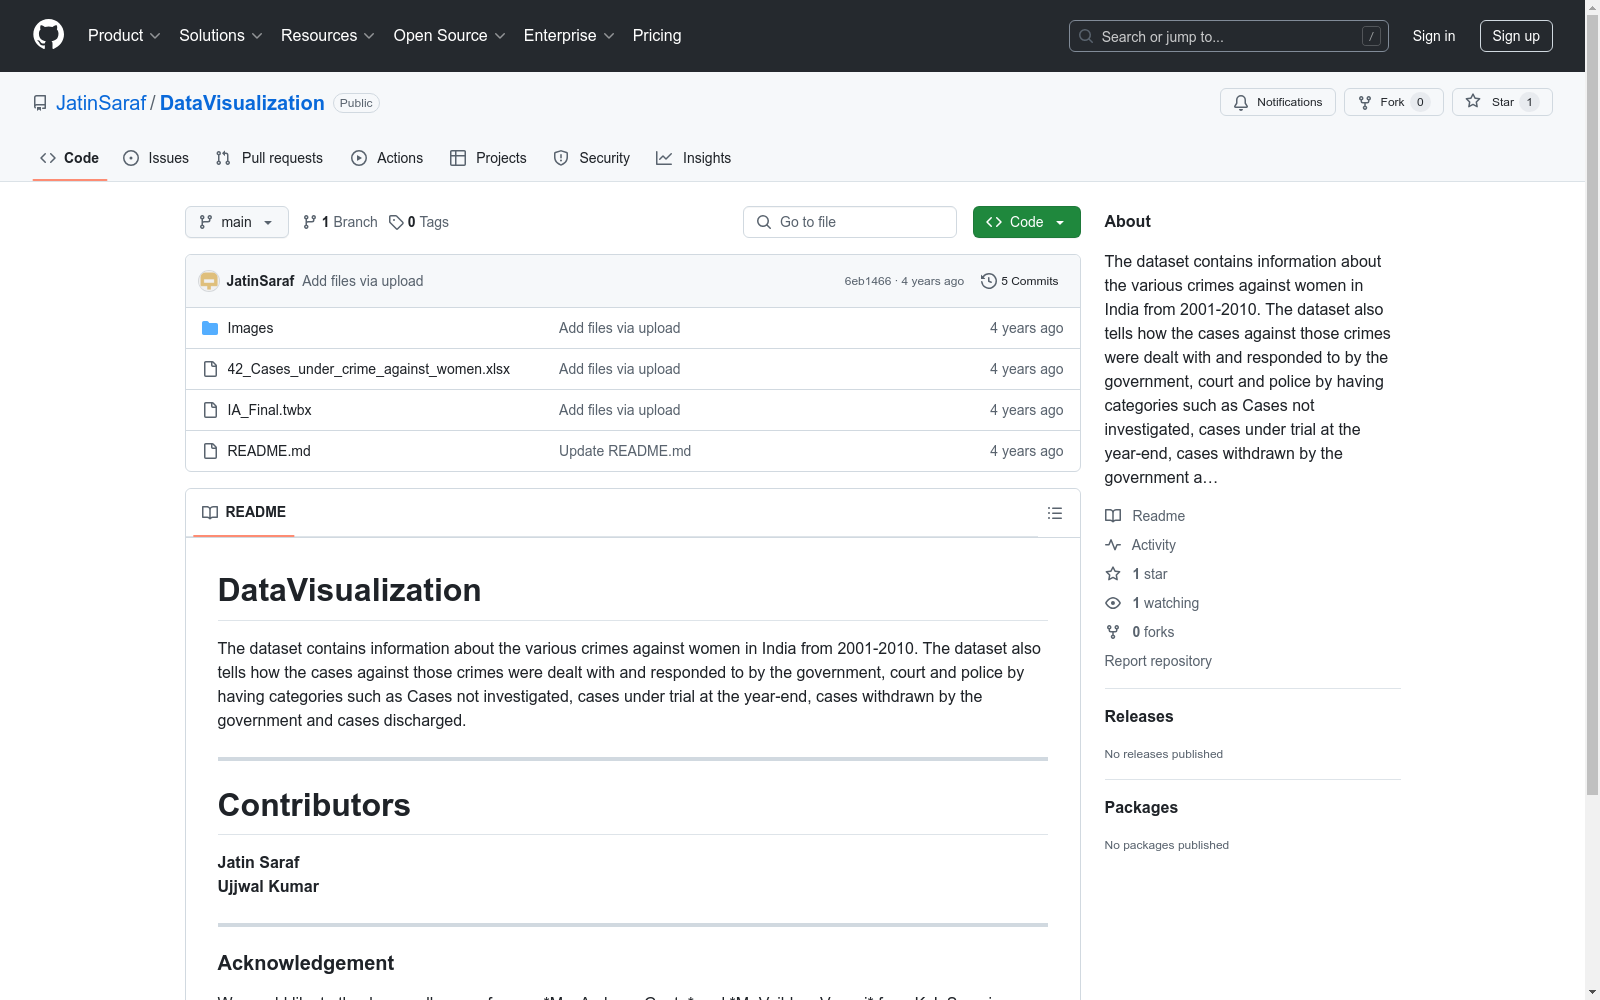Click the file icon for 42_Cases_under_crime_against_women.xlsx

tap(210, 369)
